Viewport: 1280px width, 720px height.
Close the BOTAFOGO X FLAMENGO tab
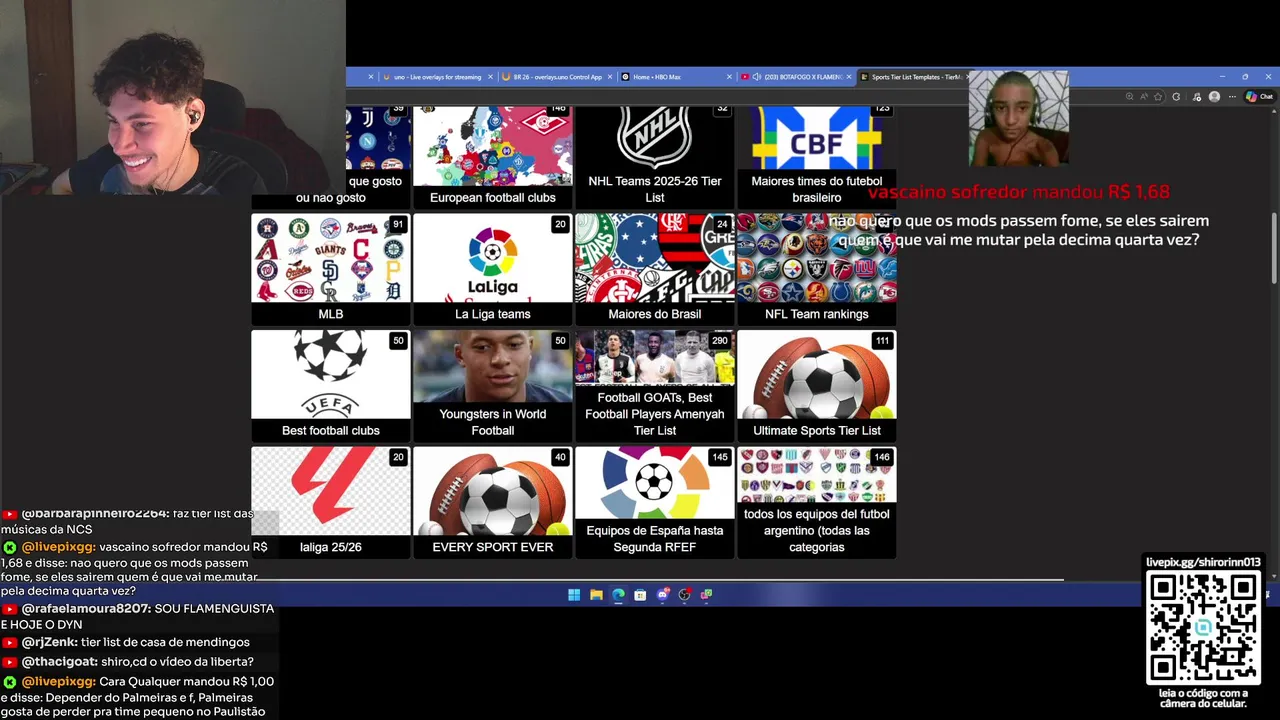(850, 77)
